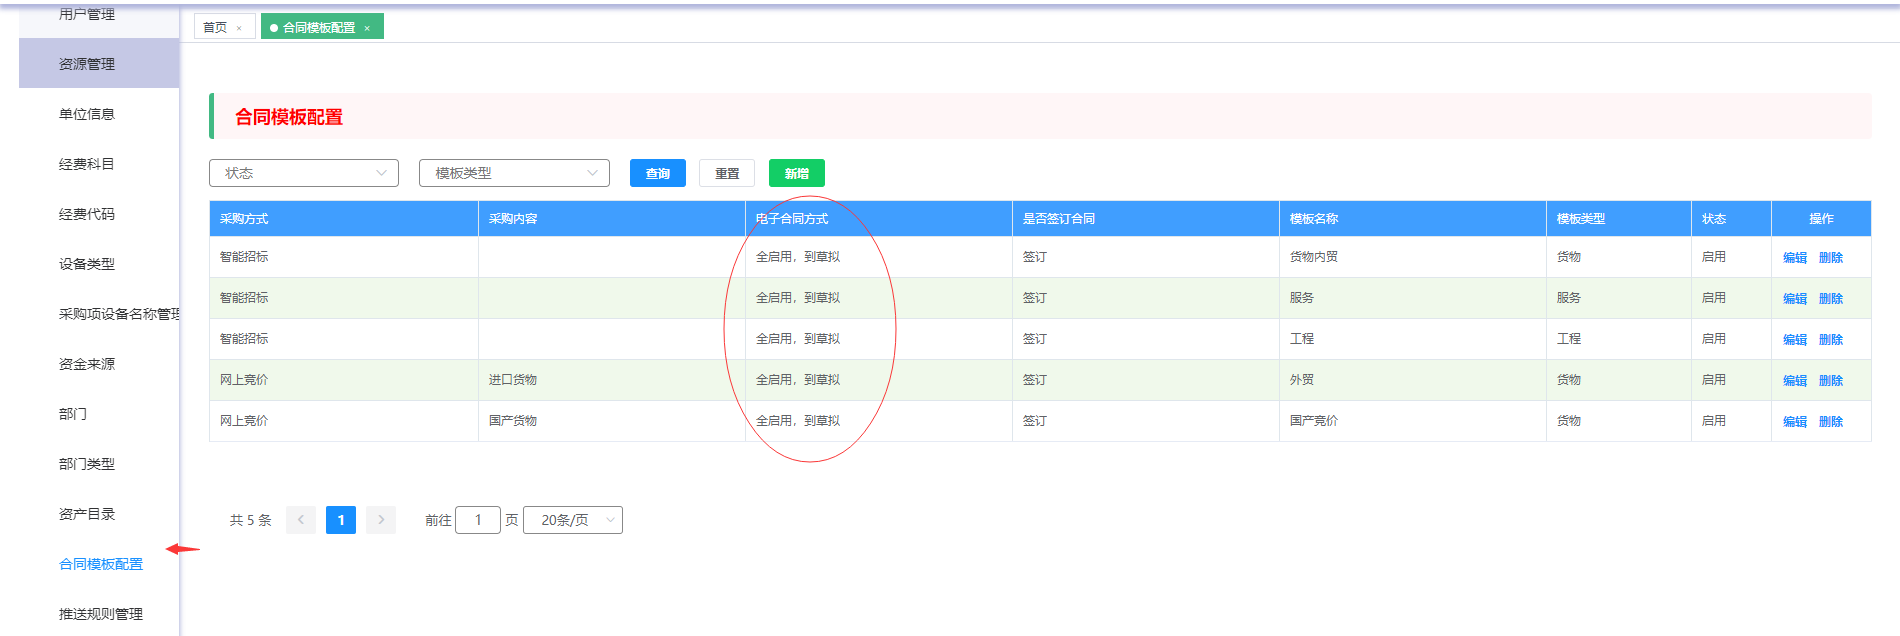Go to next page arrow in pagination
The height and width of the screenshot is (636, 1900).
tap(381, 520)
